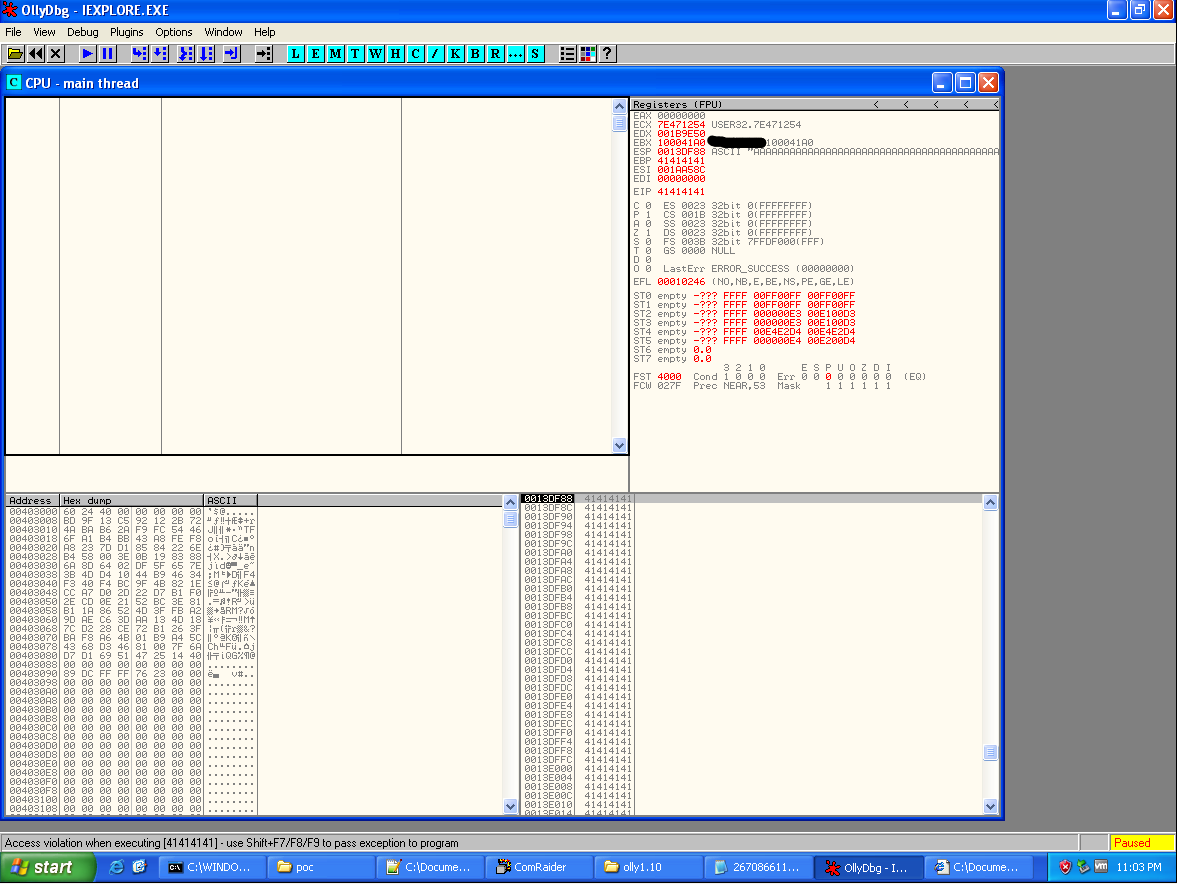Click the Go to address icon
Screen dimensions: 1177x884
[263, 53]
